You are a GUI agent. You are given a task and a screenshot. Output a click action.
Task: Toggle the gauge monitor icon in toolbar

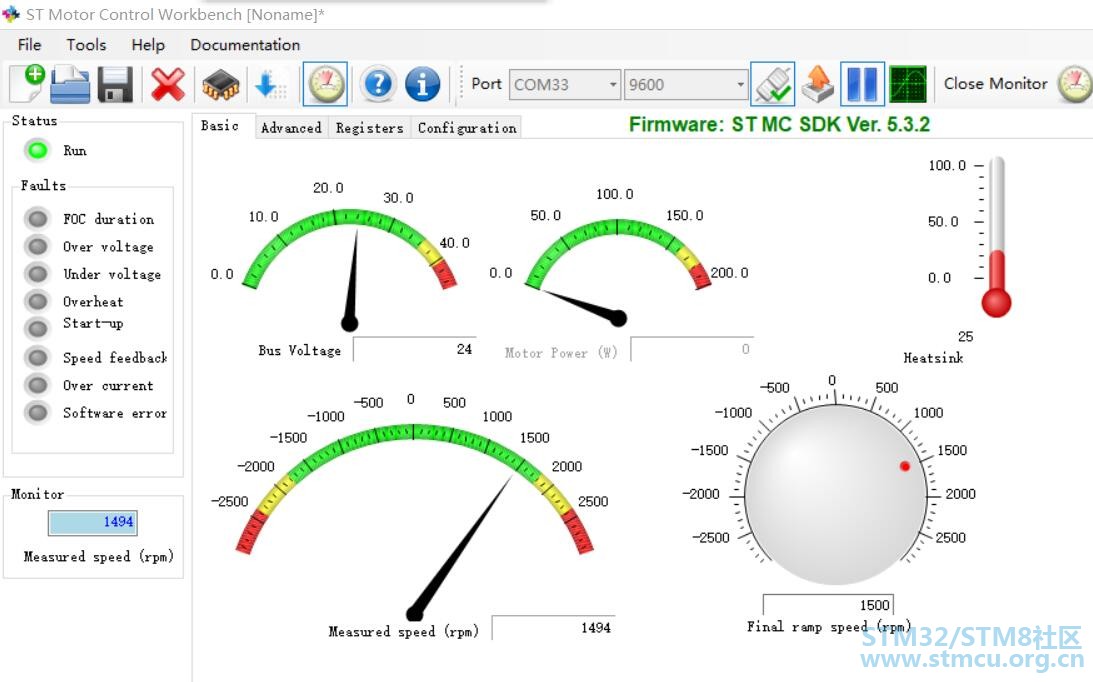(326, 84)
